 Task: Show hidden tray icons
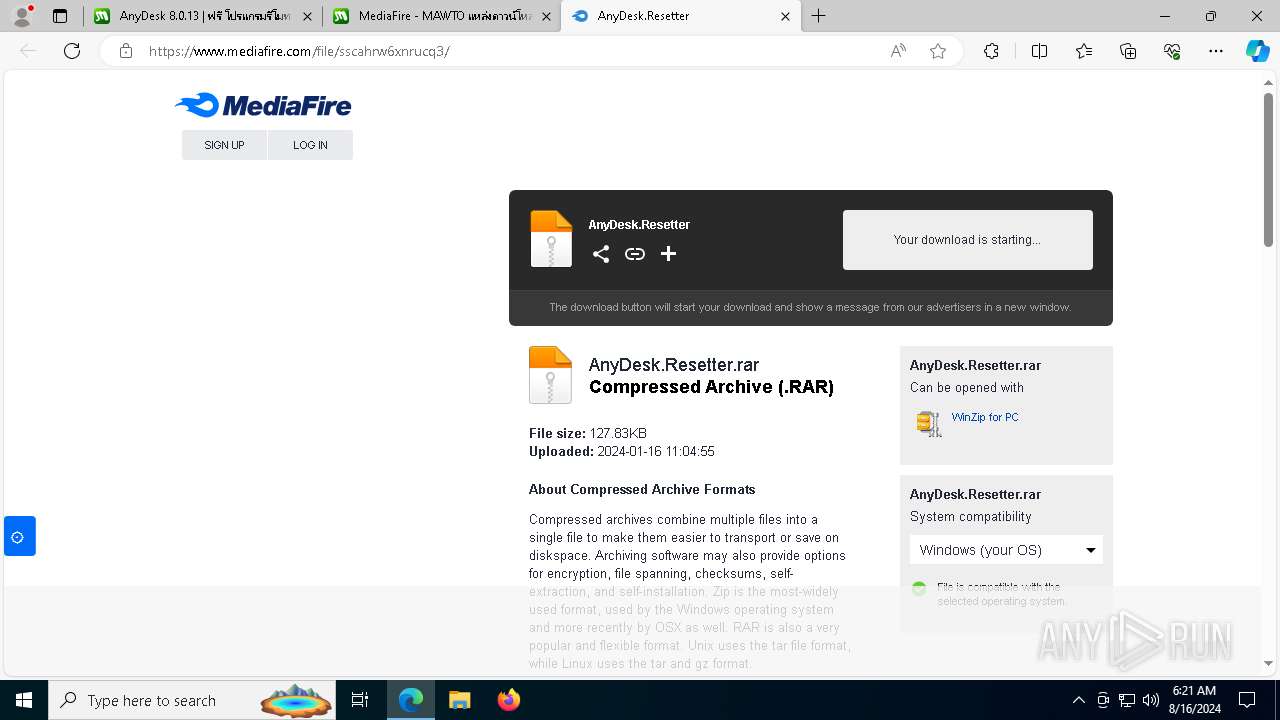tap(1078, 700)
